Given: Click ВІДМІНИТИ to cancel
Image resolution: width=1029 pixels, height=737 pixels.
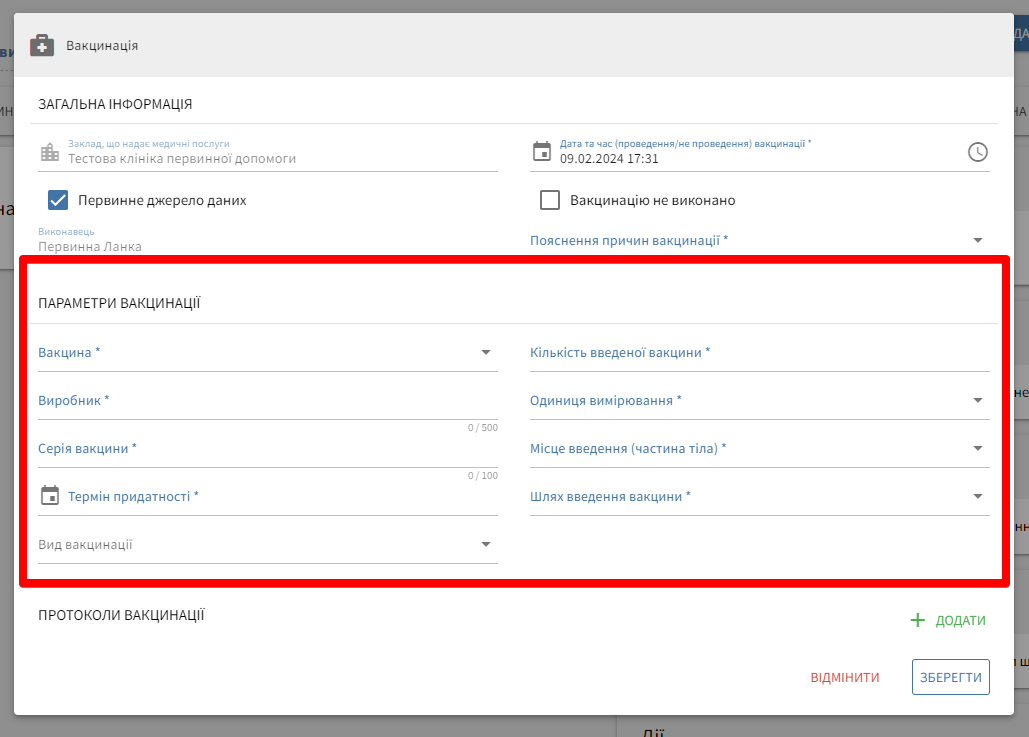Looking at the screenshot, I should [x=845, y=677].
